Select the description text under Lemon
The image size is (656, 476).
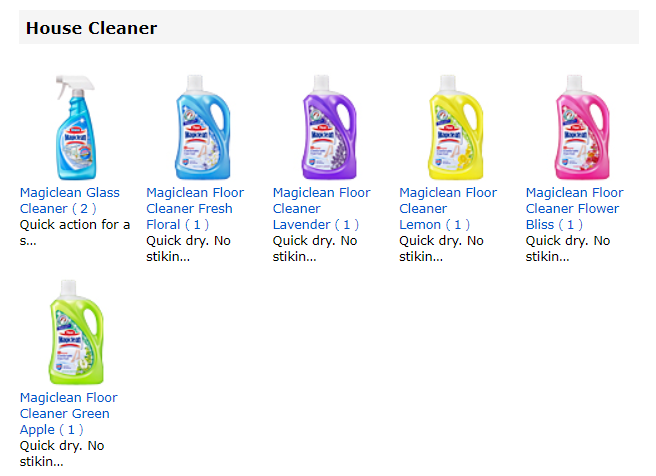pos(441,248)
